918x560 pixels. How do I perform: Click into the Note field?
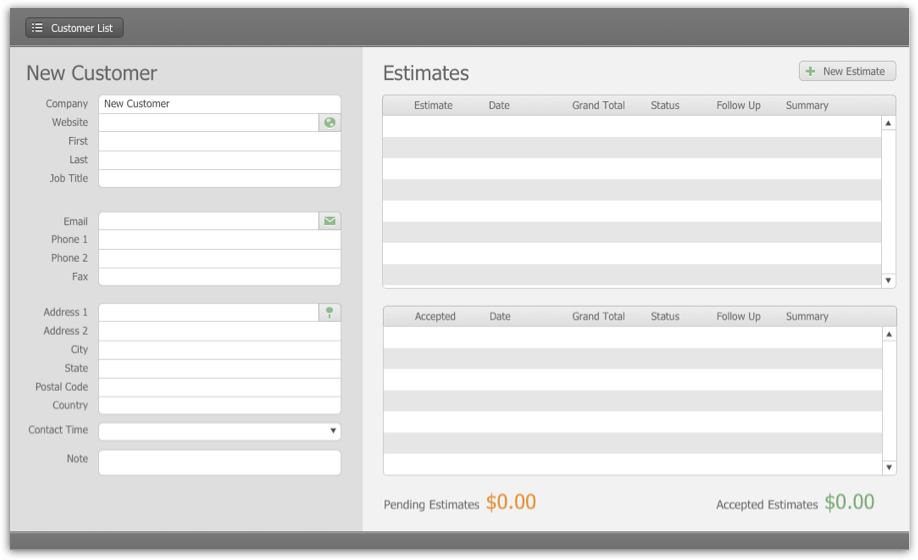(220, 462)
